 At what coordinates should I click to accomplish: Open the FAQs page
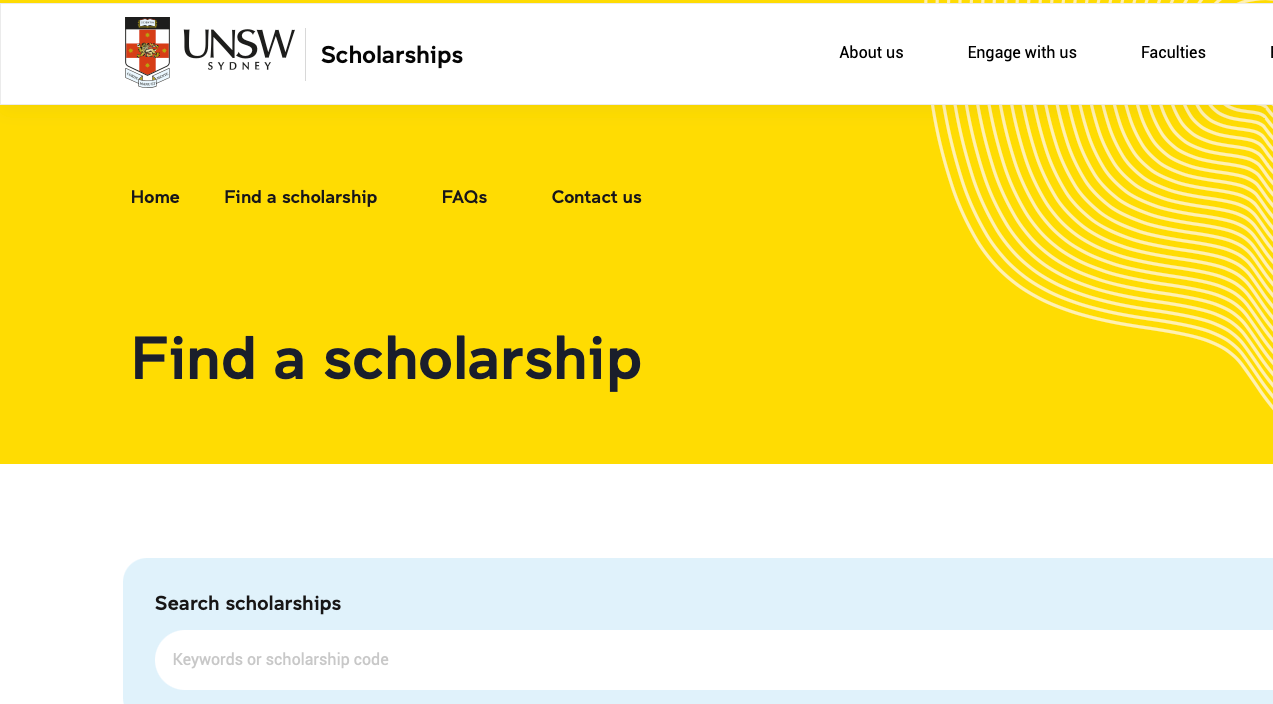pos(464,197)
